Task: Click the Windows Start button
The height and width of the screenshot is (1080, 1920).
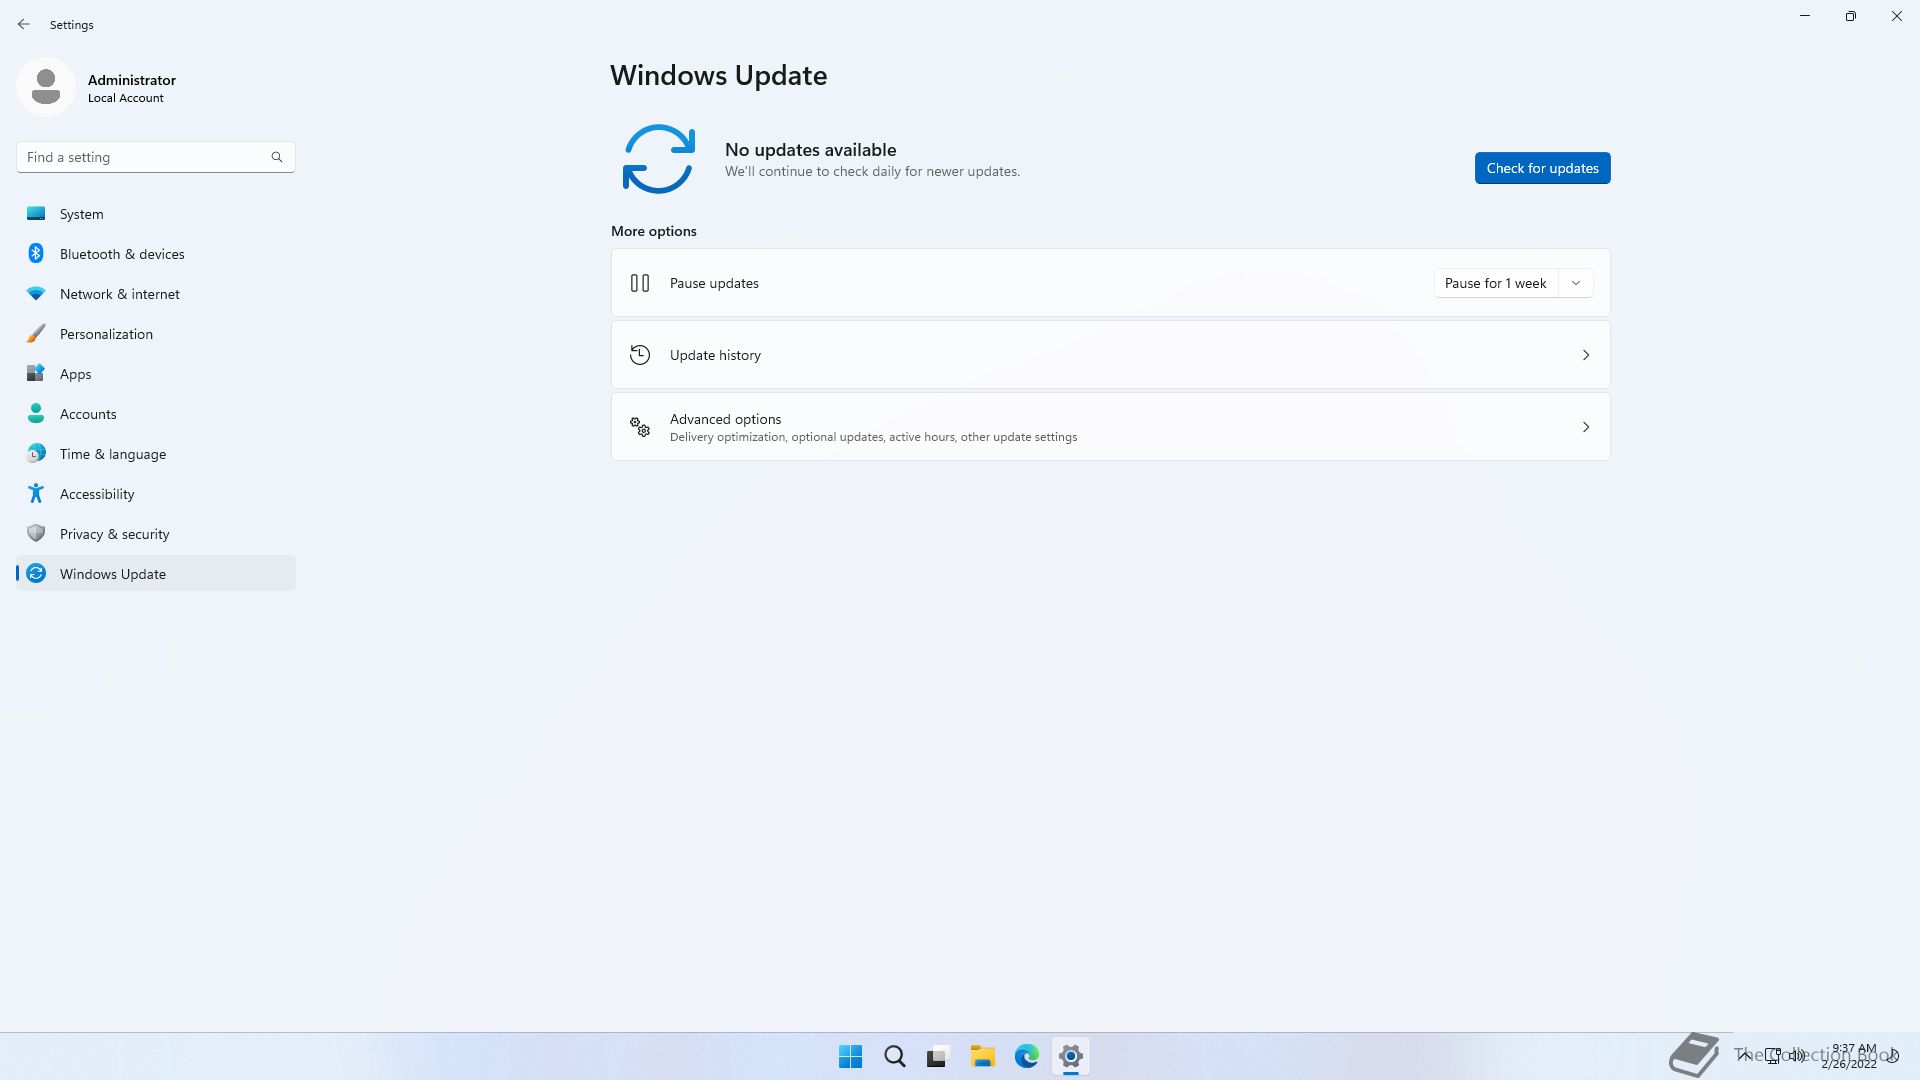Action: [x=850, y=1056]
